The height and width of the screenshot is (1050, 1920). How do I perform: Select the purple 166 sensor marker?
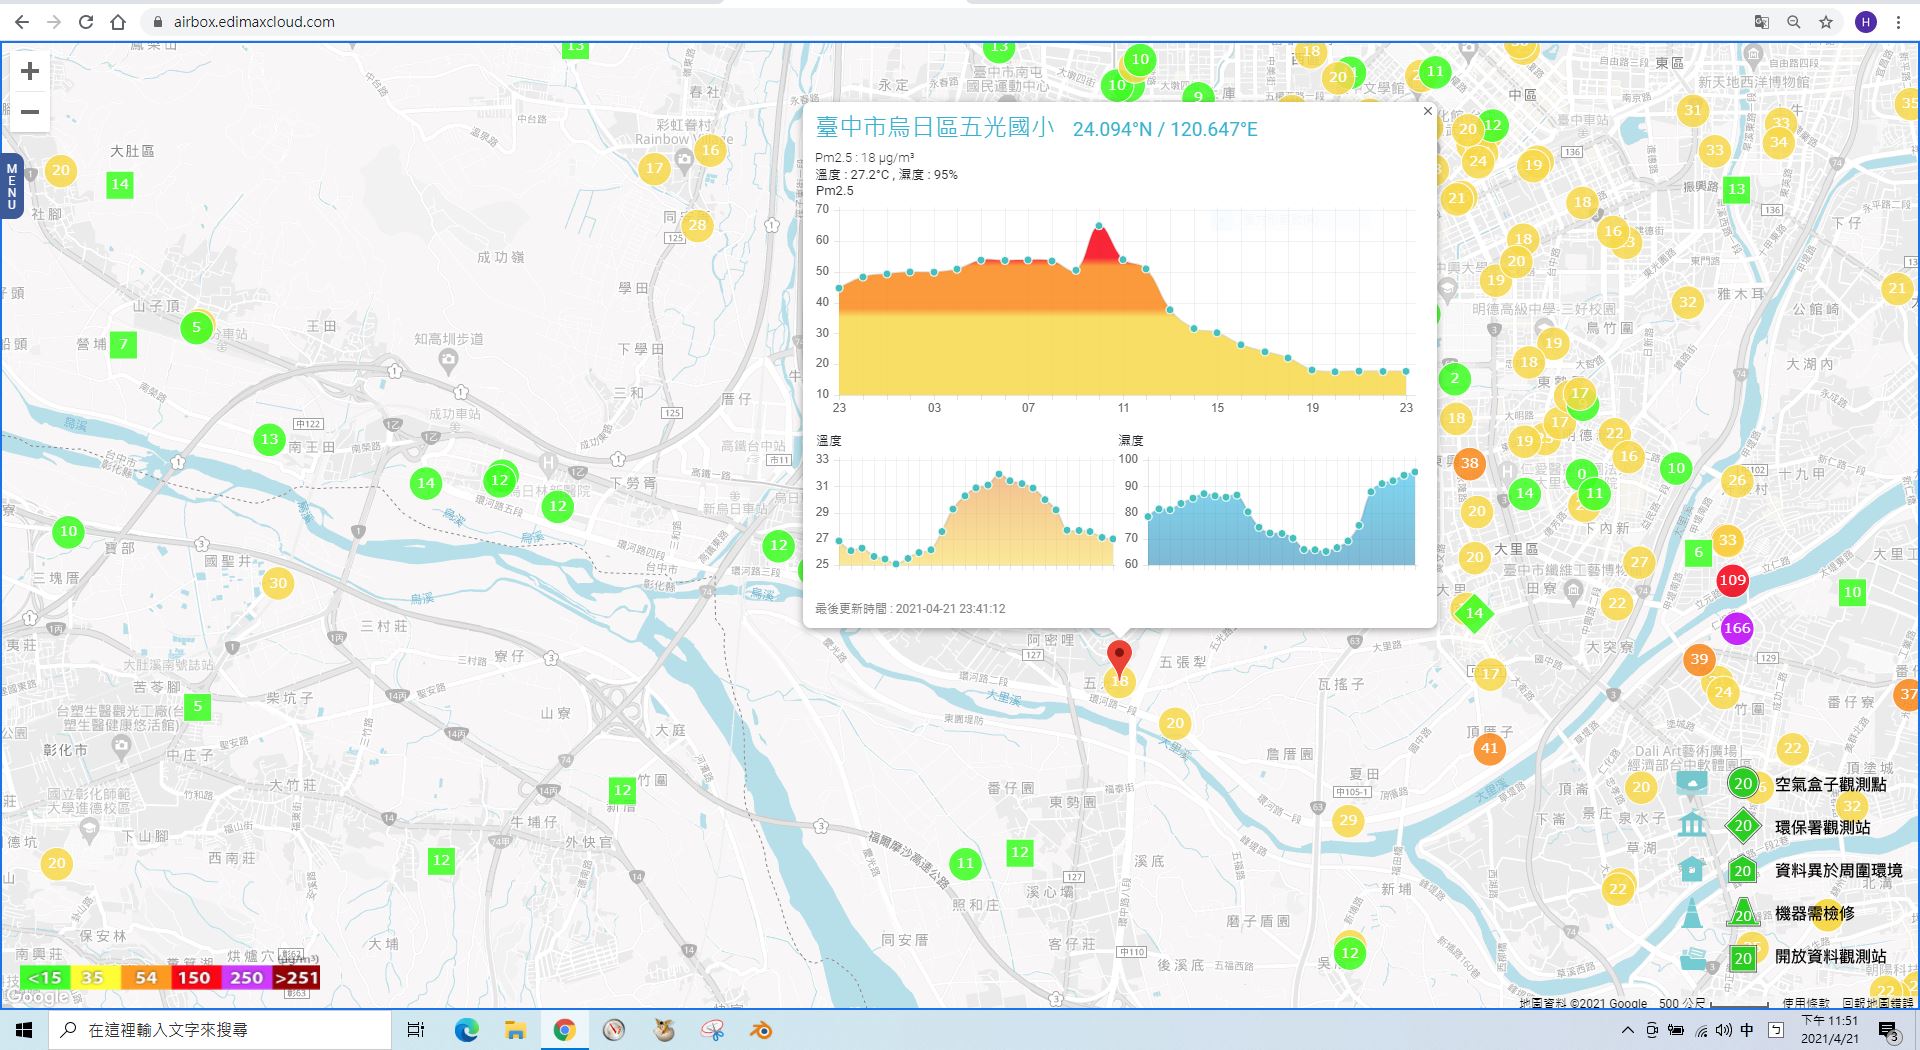pos(1736,628)
